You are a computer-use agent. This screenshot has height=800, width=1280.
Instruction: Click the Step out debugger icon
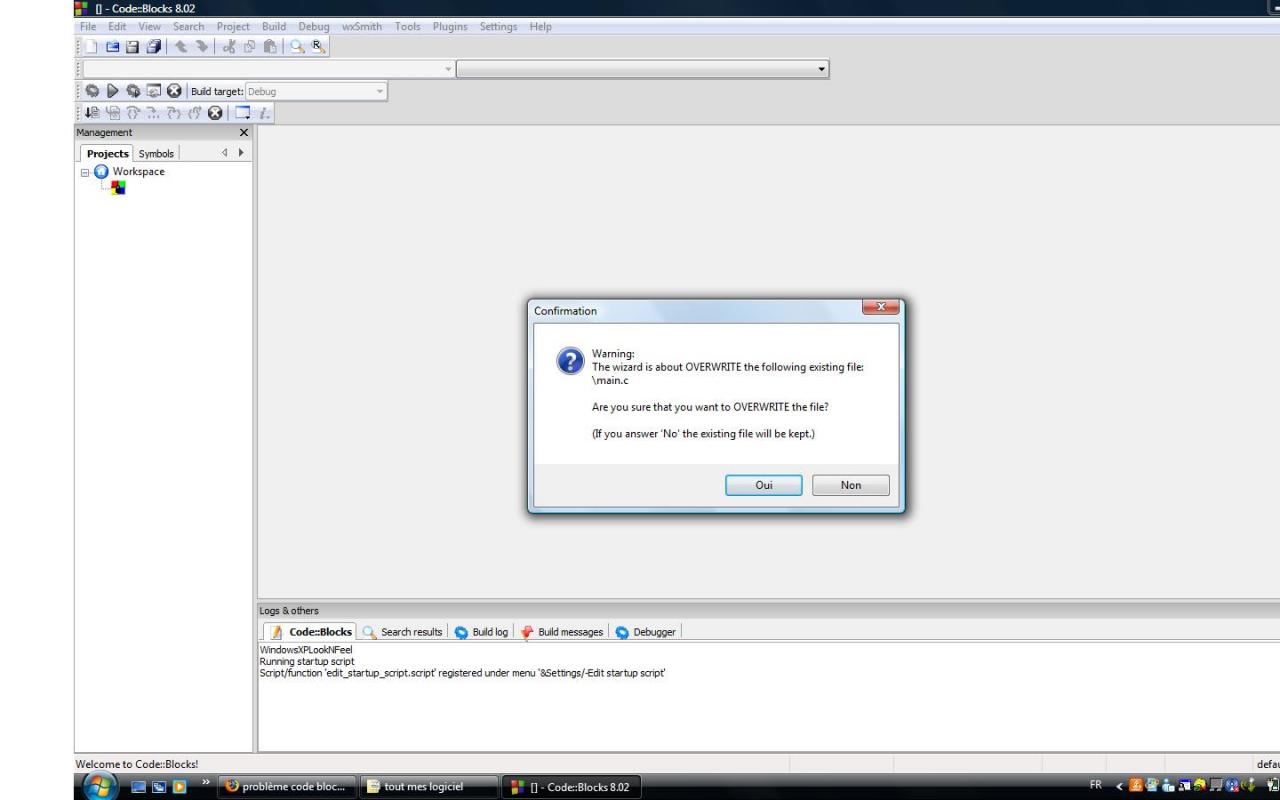tap(194, 113)
